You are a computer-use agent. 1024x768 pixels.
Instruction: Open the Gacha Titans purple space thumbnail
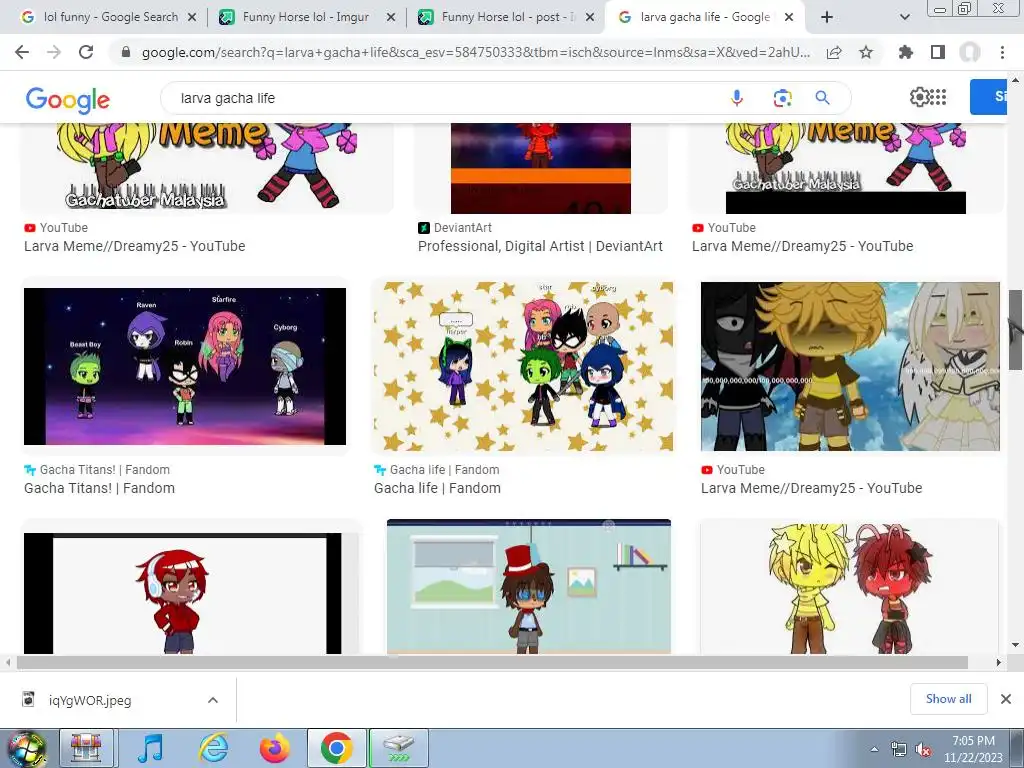tap(185, 366)
